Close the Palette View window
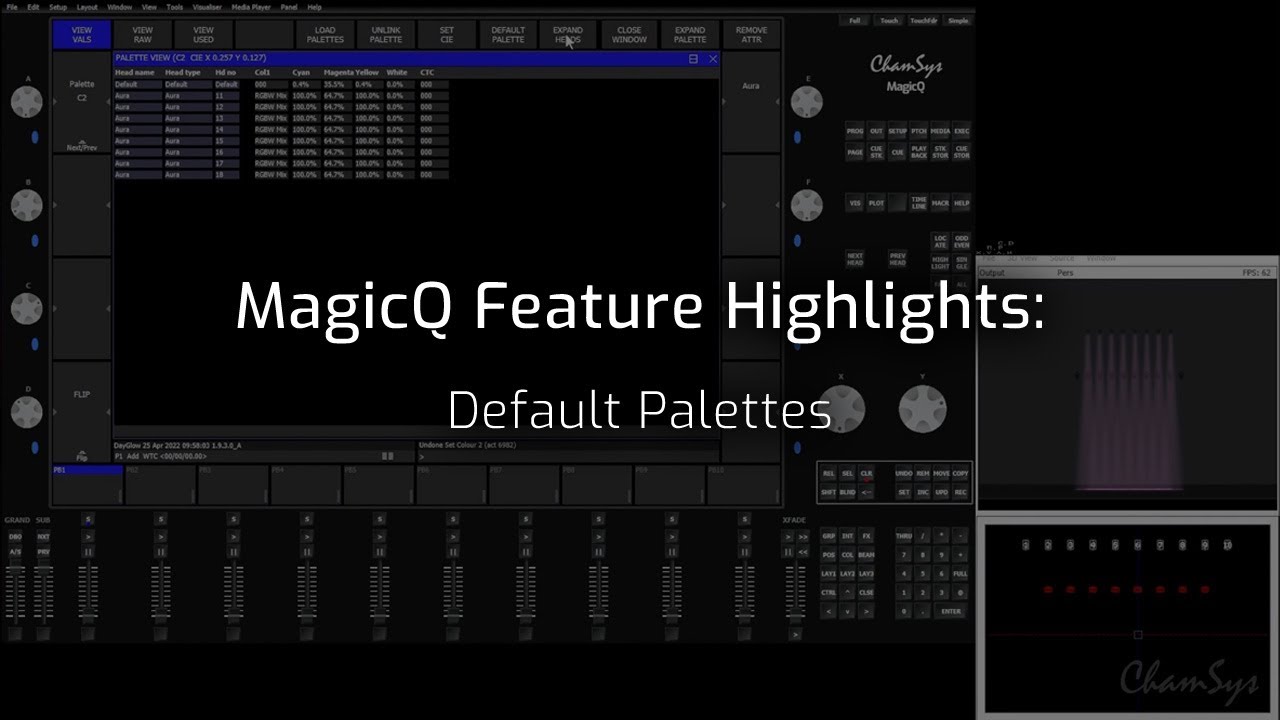Viewport: 1280px width, 720px height. [713, 59]
